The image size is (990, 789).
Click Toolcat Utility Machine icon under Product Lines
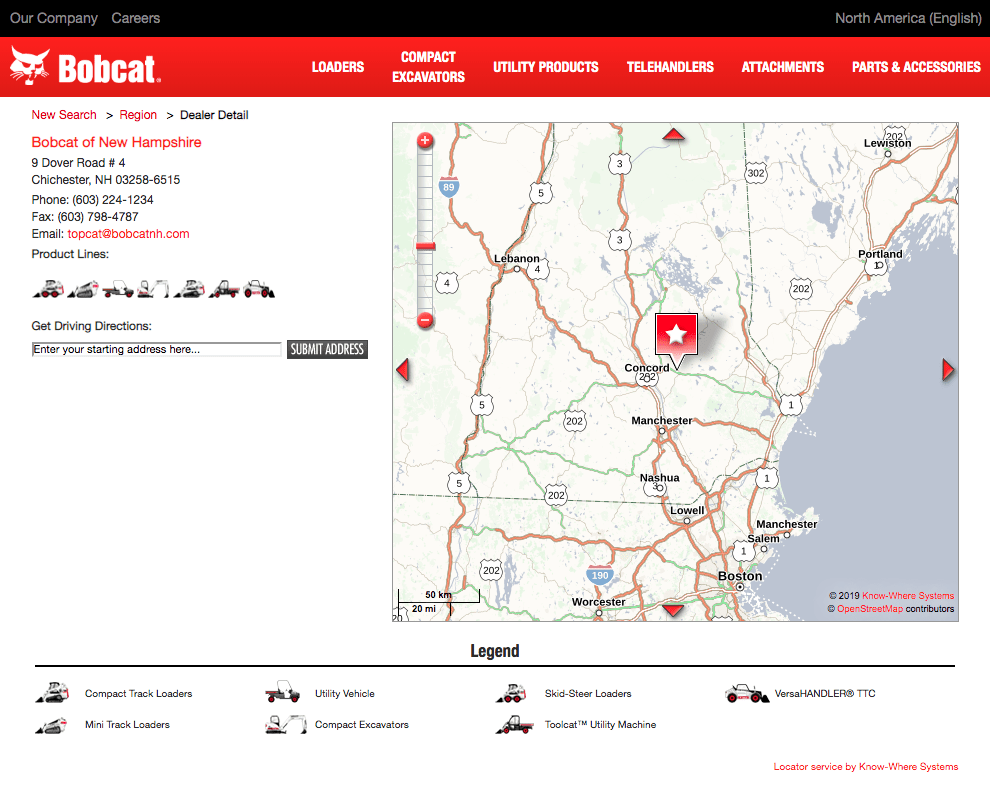click(224, 289)
